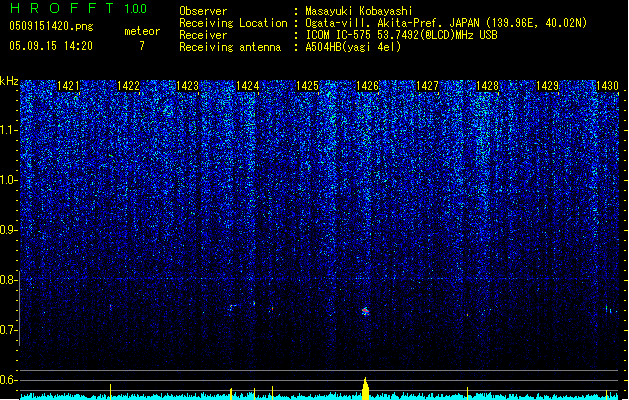629x400 pixels.
Task: Click the 1424 time marker
Action: pyautogui.click(x=248, y=86)
